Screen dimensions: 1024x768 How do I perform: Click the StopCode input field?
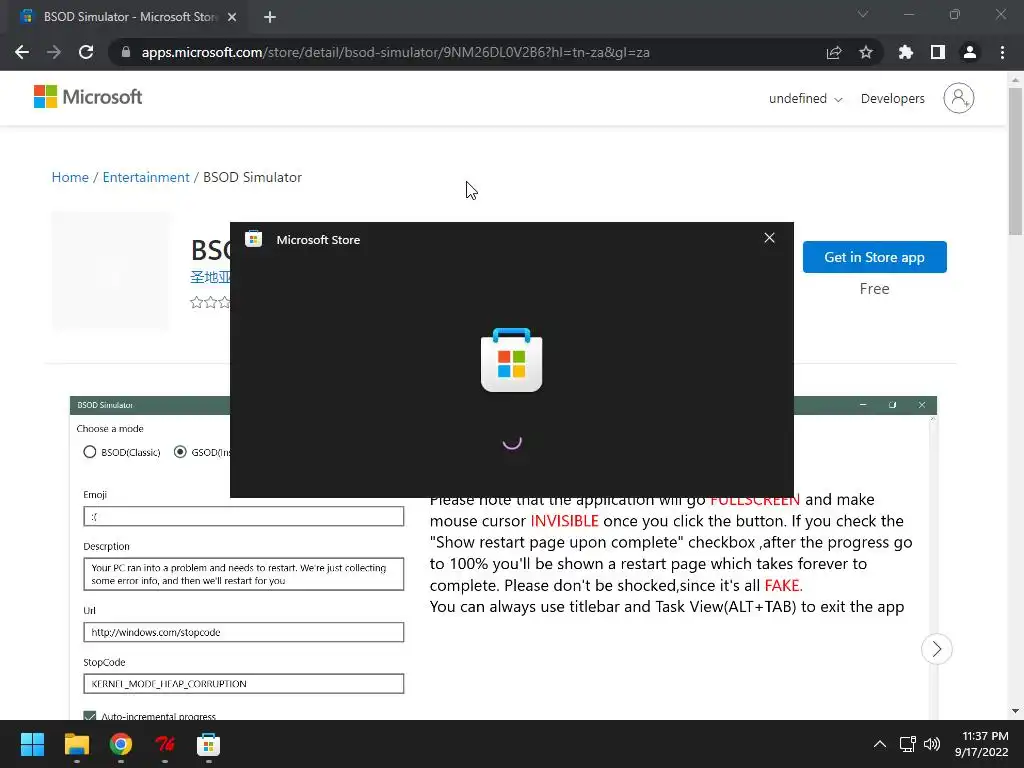coord(244,684)
